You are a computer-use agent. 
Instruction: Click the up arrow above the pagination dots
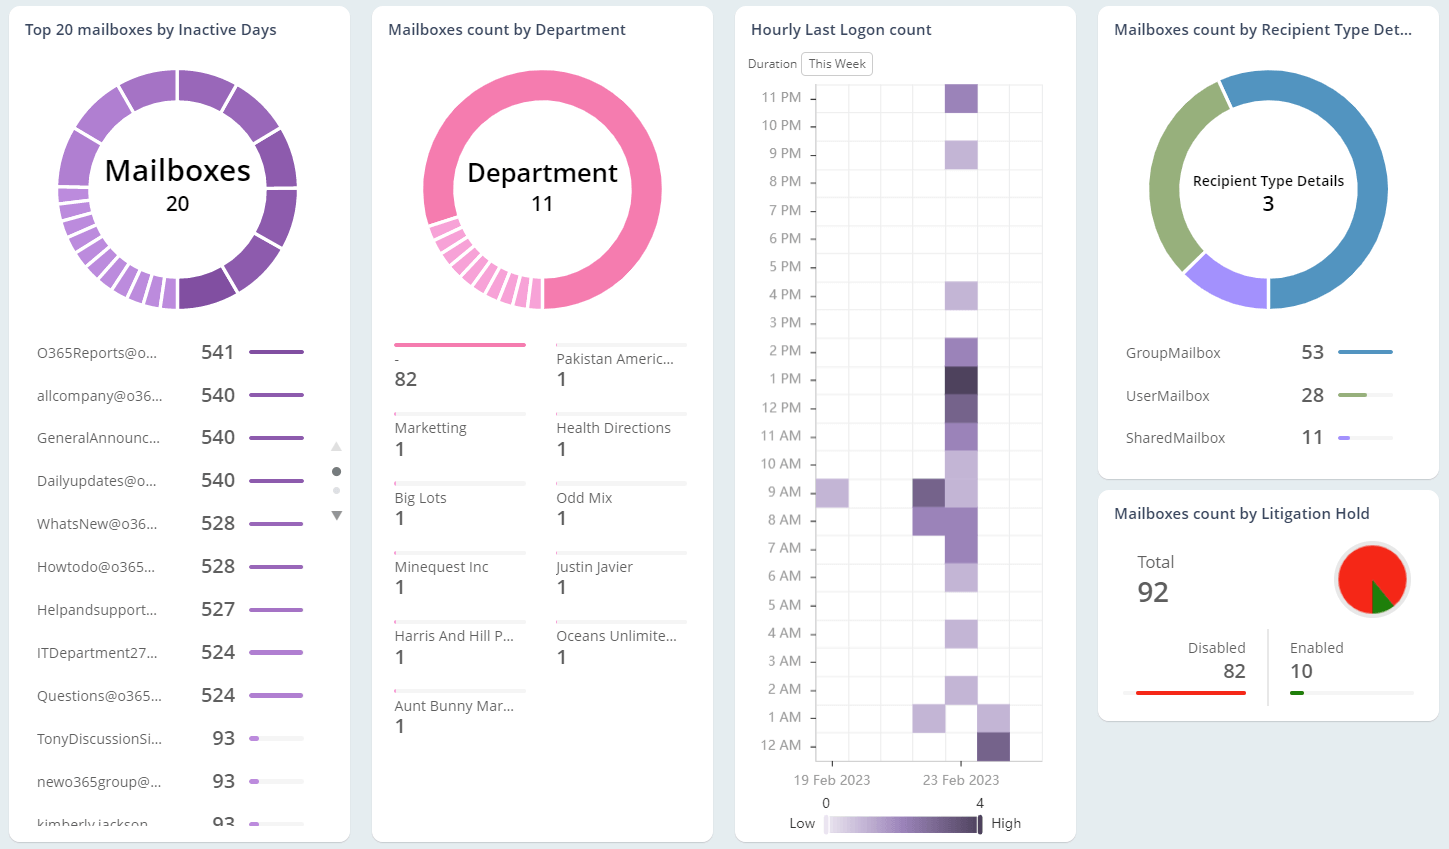[337, 446]
